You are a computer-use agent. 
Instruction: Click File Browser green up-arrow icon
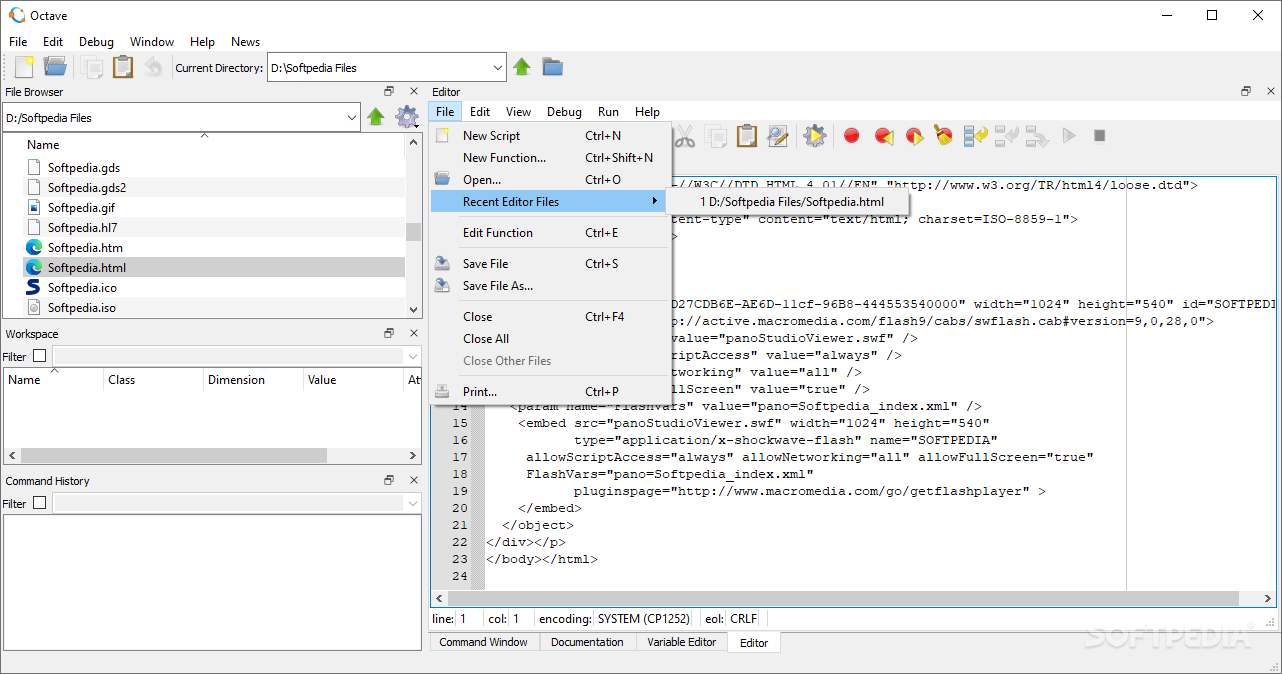pyautogui.click(x=376, y=117)
